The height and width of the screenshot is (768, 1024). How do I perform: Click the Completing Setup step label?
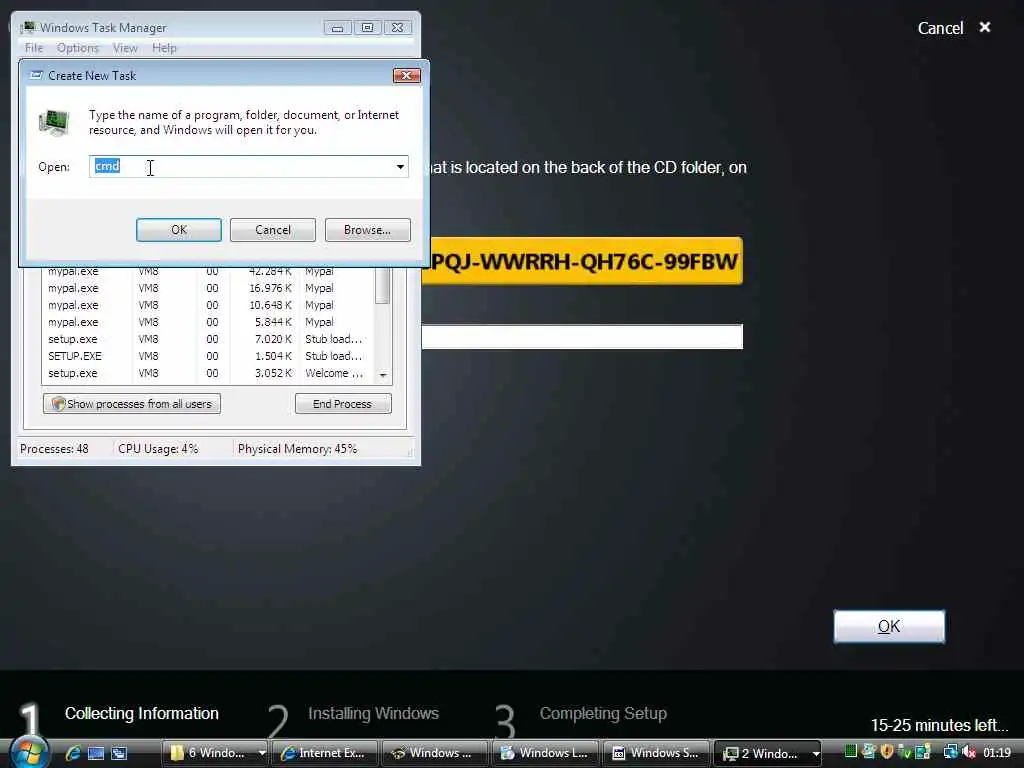603,713
